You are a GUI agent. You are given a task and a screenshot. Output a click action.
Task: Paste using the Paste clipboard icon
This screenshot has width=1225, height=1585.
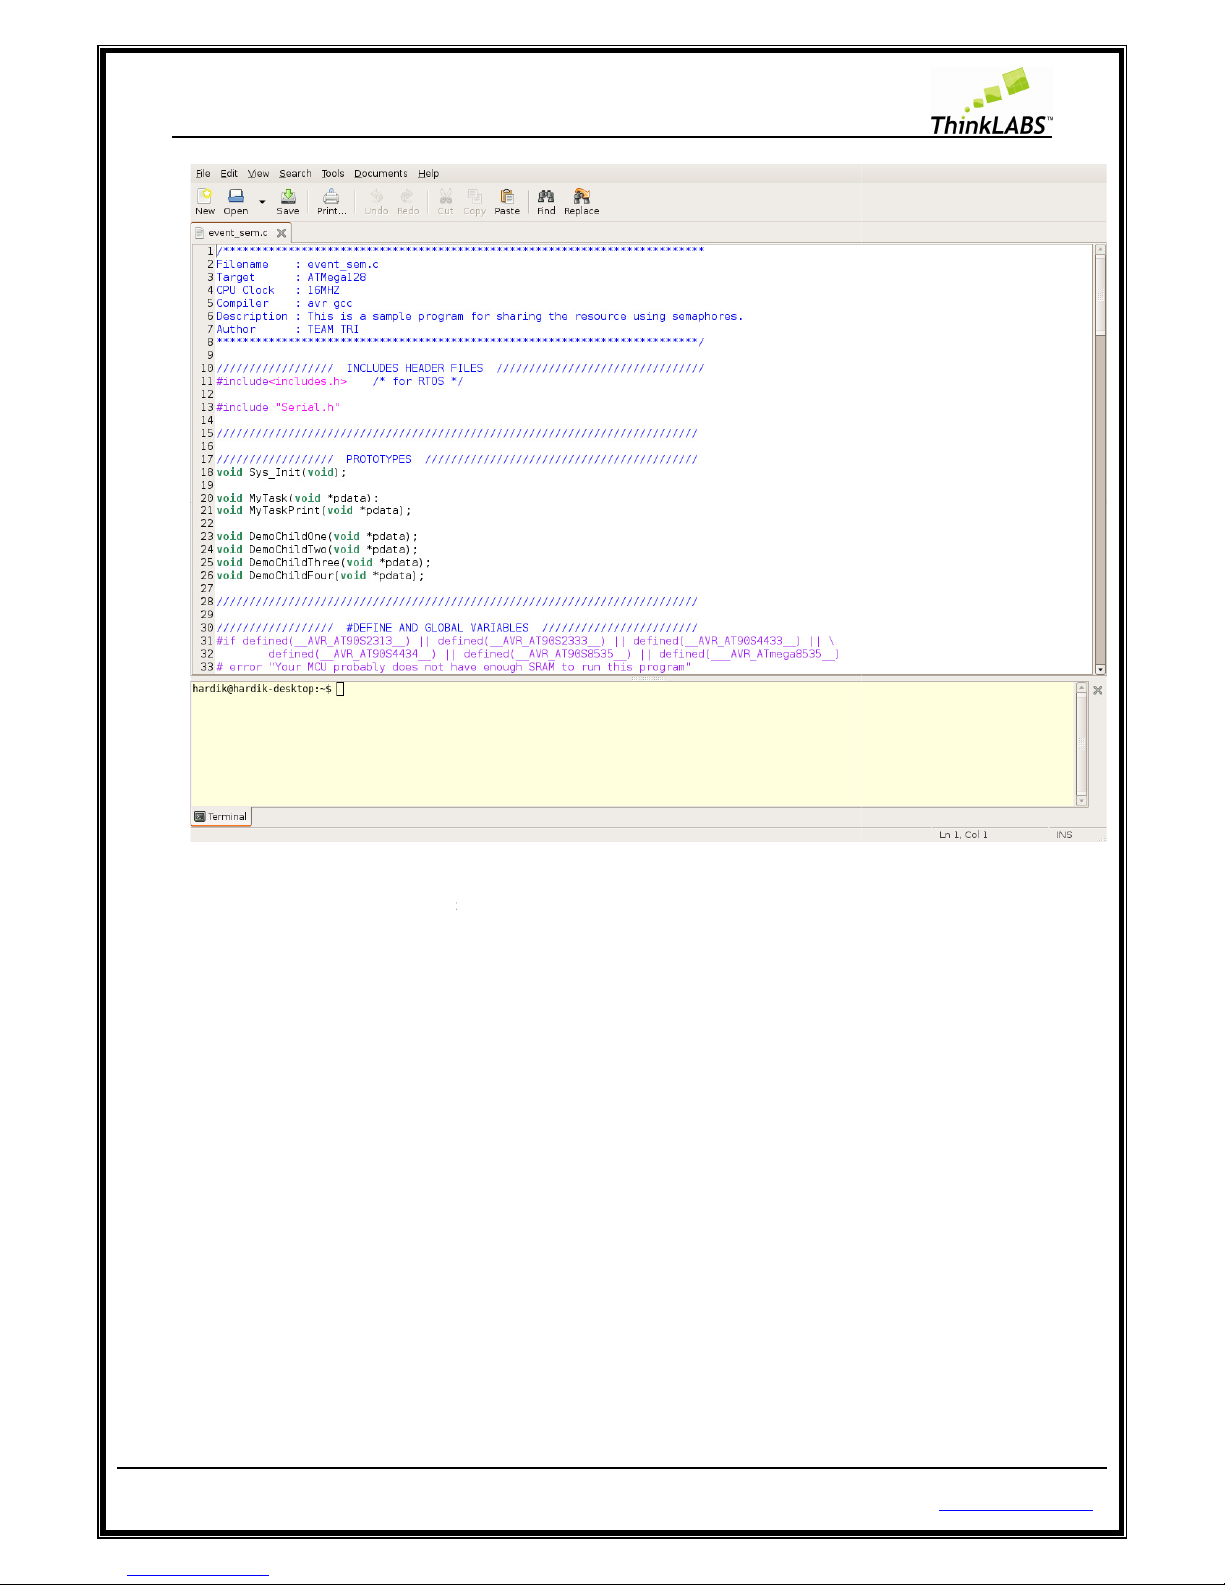[507, 201]
